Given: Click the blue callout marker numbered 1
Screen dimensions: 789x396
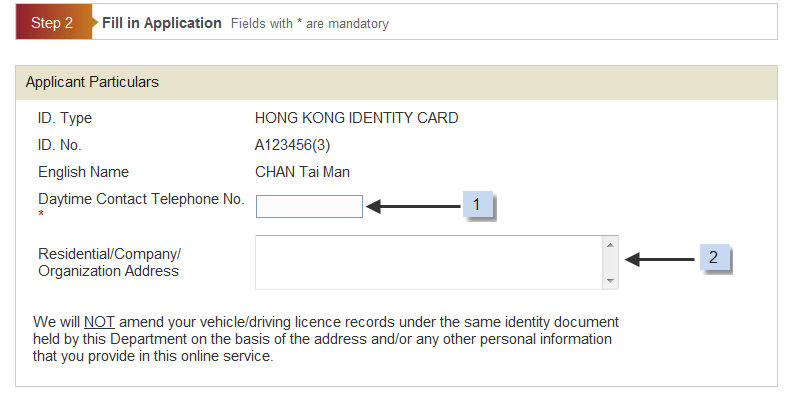Looking at the screenshot, I should [477, 204].
